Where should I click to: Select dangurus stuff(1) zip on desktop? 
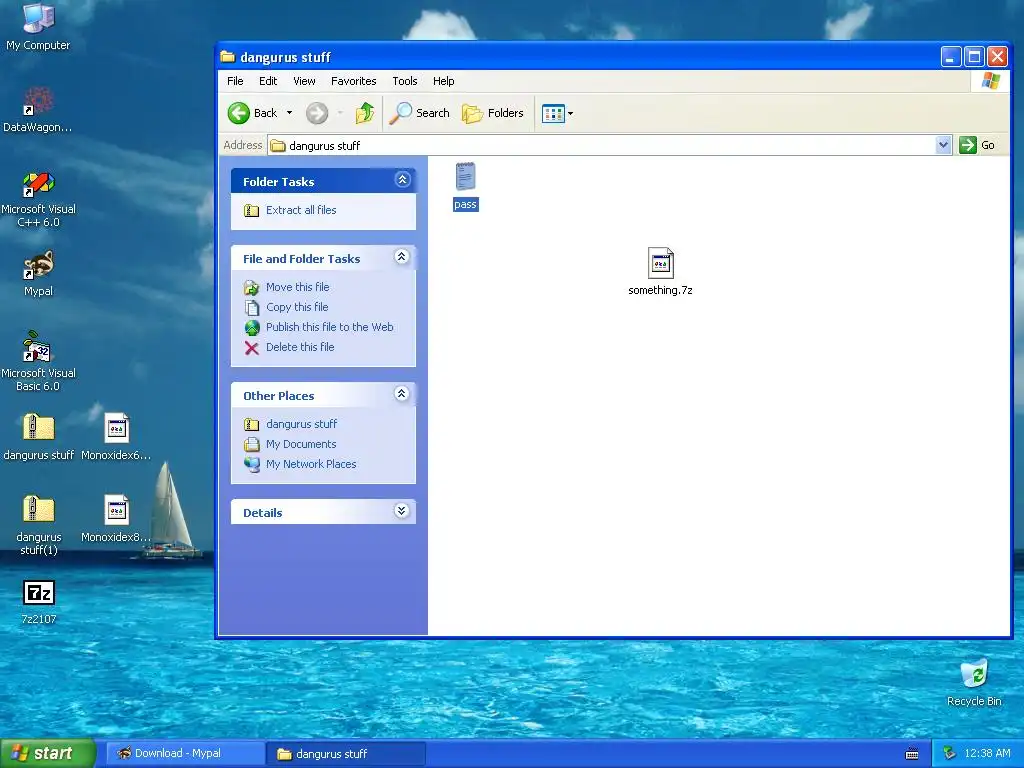pyautogui.click(x=39, y=509)
